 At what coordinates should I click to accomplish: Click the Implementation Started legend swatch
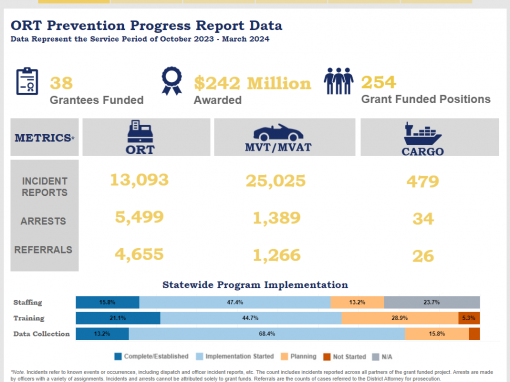pos(199,357)
